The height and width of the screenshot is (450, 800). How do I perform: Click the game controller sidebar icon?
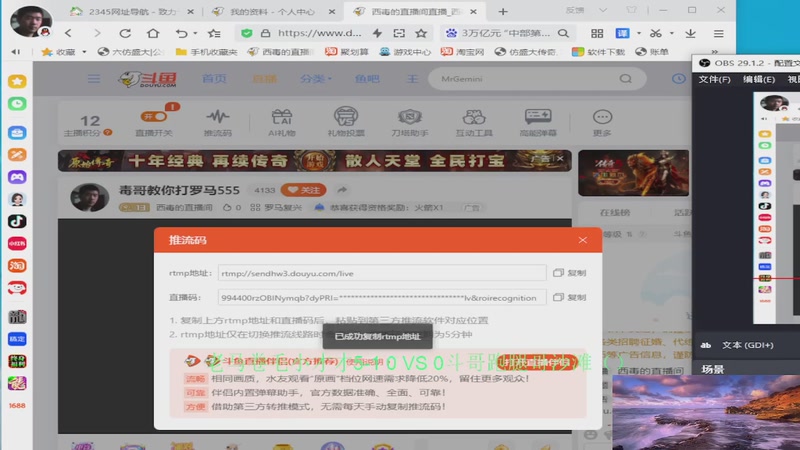[17, 177]
